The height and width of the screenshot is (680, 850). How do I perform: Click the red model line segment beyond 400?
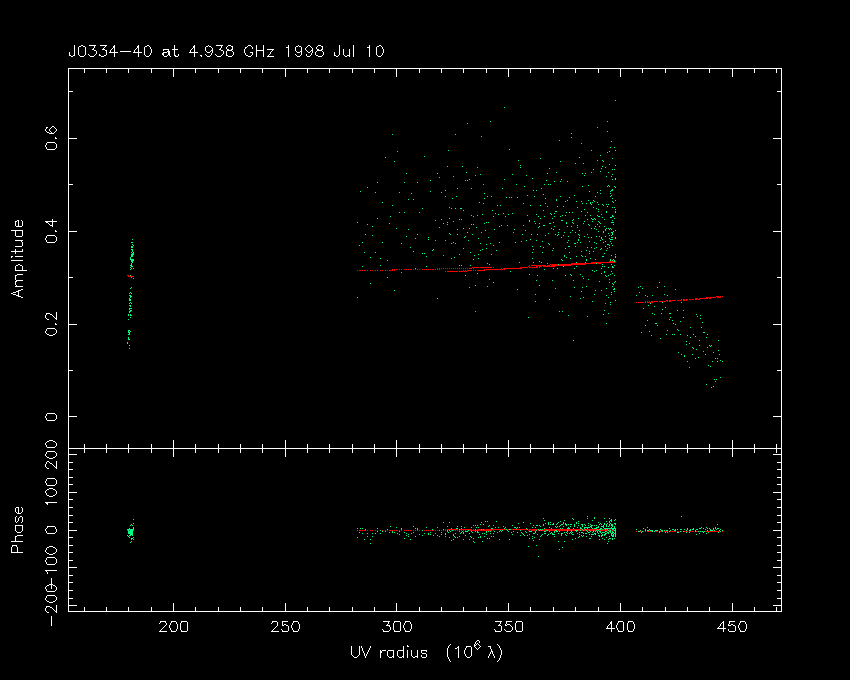coord(679,299)
